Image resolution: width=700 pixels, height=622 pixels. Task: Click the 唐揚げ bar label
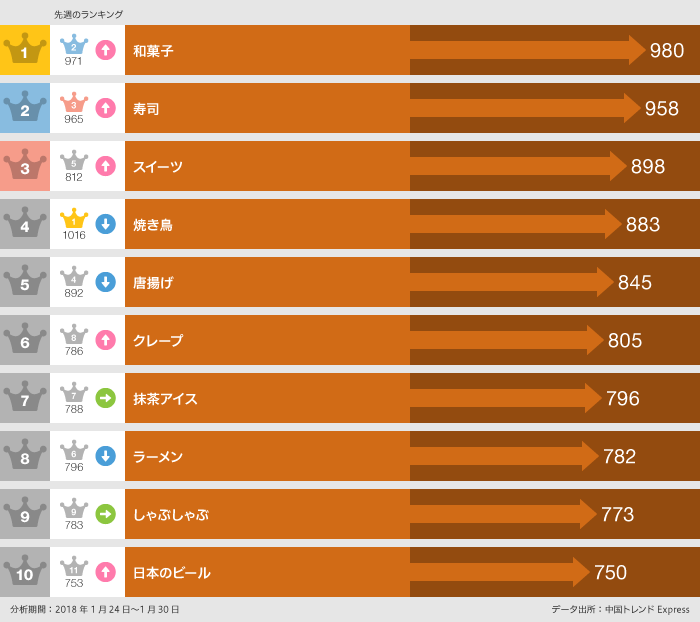pyautogui.click(x=153, y=283)
